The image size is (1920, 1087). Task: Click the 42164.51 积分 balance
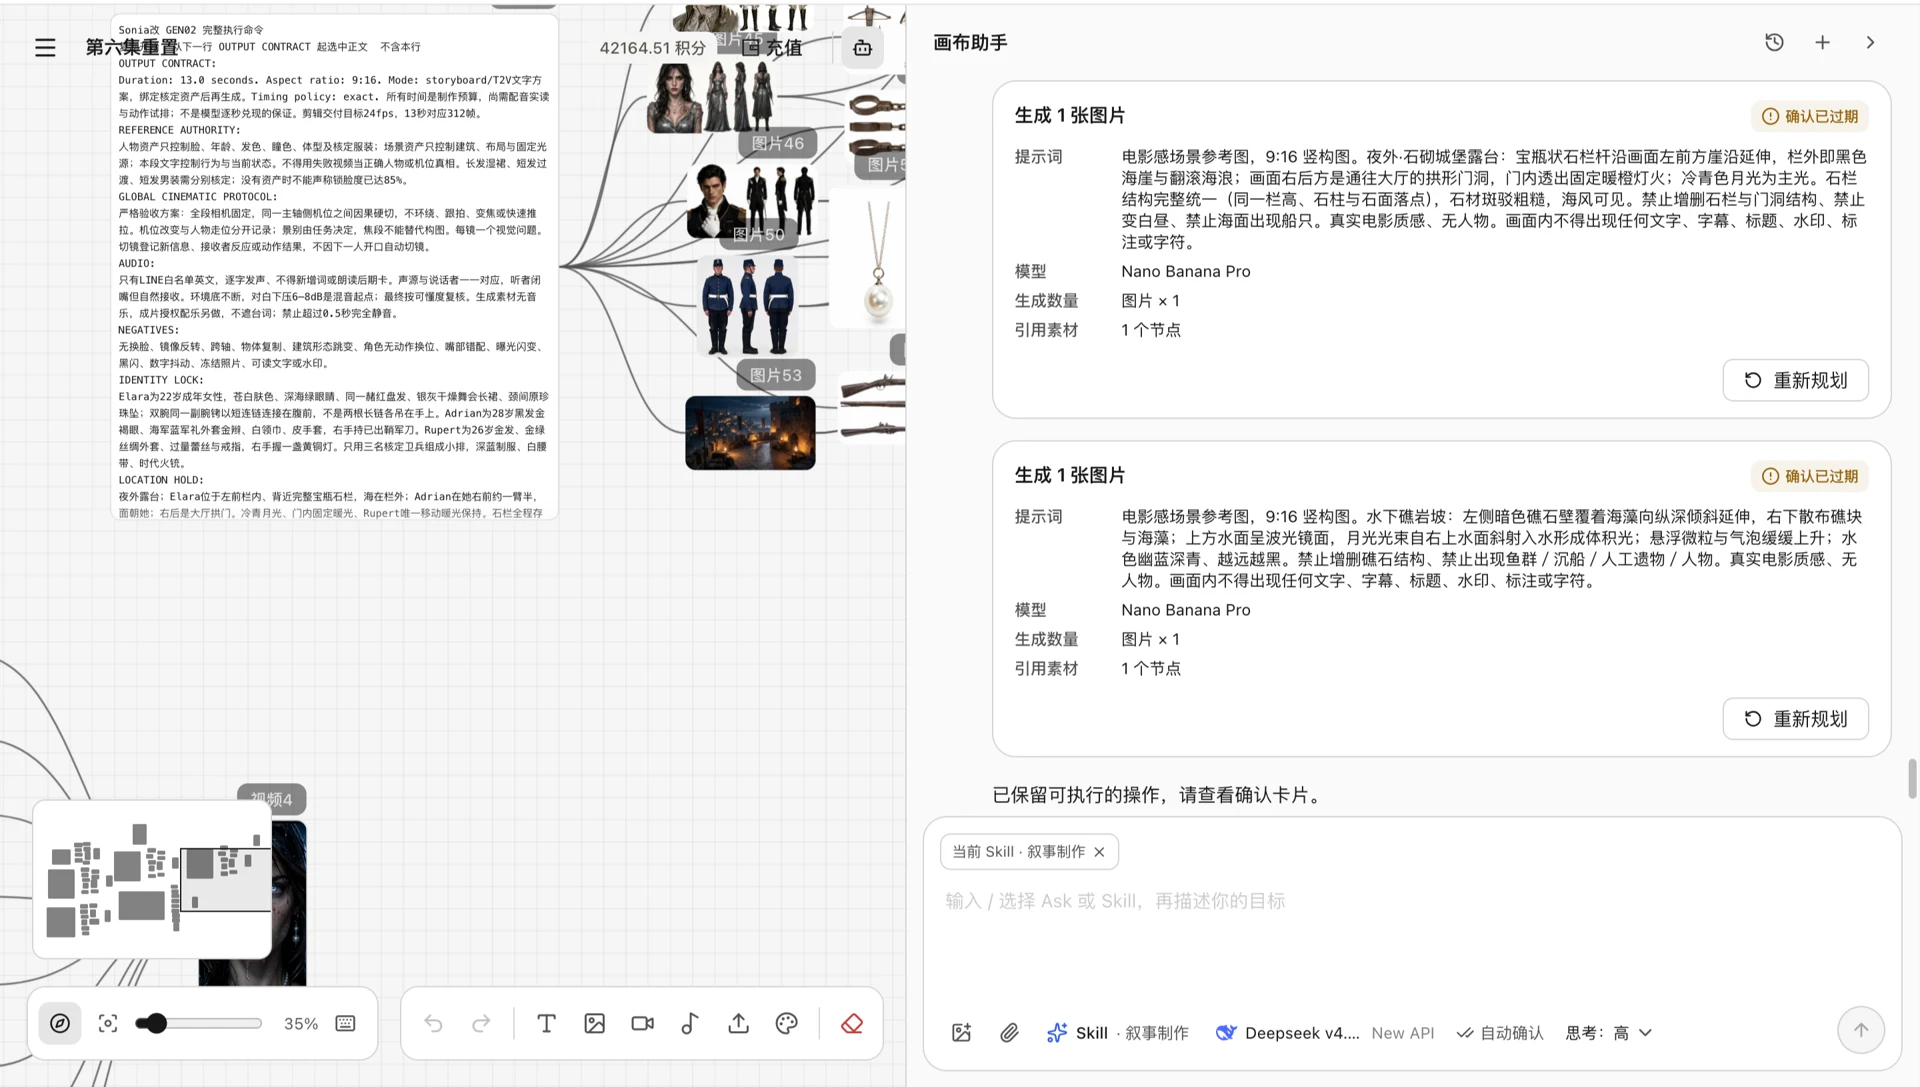coord(652,47)
